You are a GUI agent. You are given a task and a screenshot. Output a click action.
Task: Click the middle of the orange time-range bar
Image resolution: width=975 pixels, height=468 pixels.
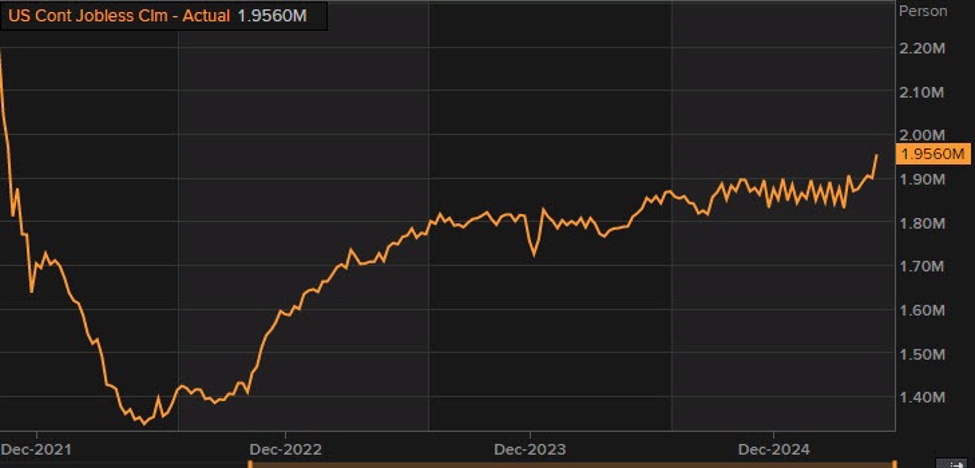pyautogui.click(x=571, y=464)
